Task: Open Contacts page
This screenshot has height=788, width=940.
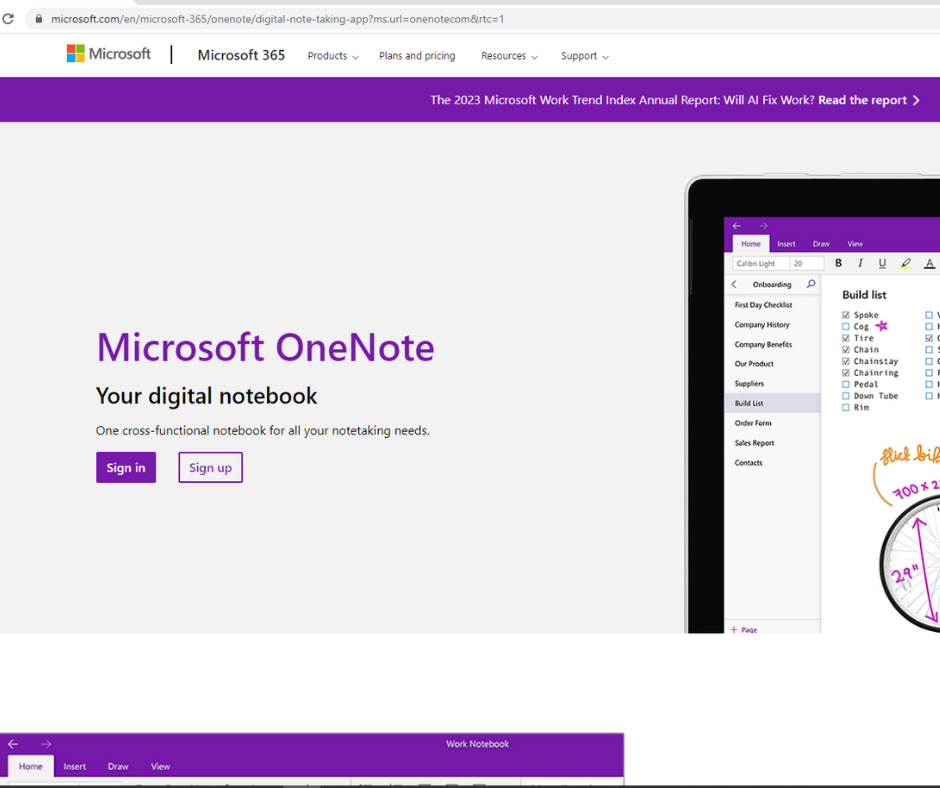Action: click(748, 462)
